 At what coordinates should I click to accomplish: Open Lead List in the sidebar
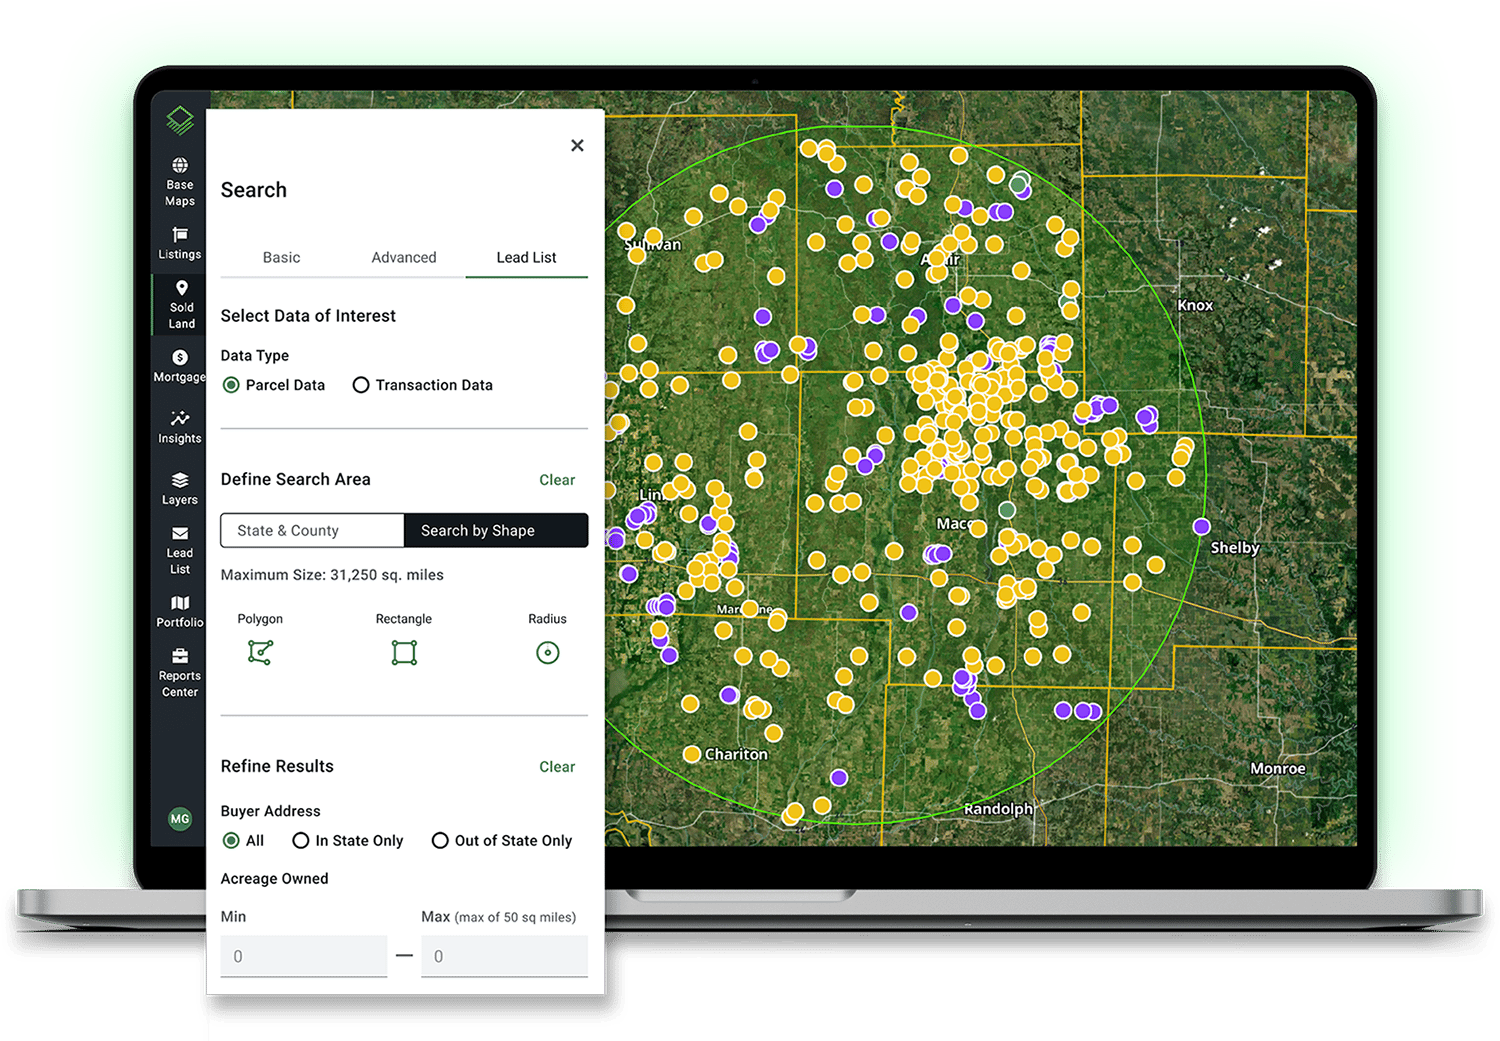click(x=180, y=550)
